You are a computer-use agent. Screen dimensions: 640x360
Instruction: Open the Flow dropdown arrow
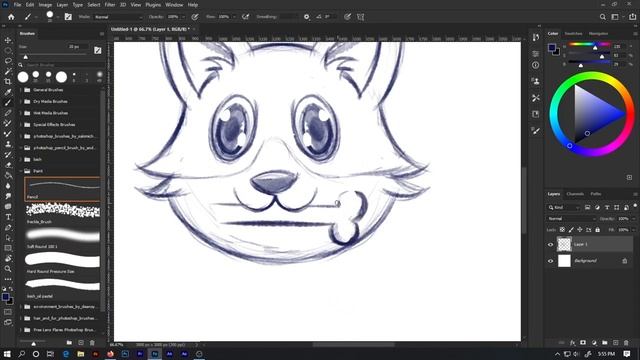[x=234, y=17]
